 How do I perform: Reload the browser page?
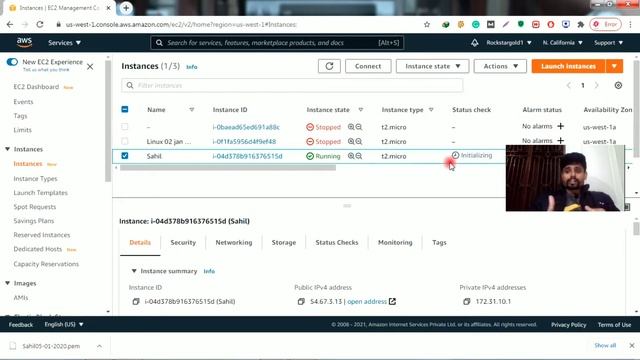click(40, 24)
